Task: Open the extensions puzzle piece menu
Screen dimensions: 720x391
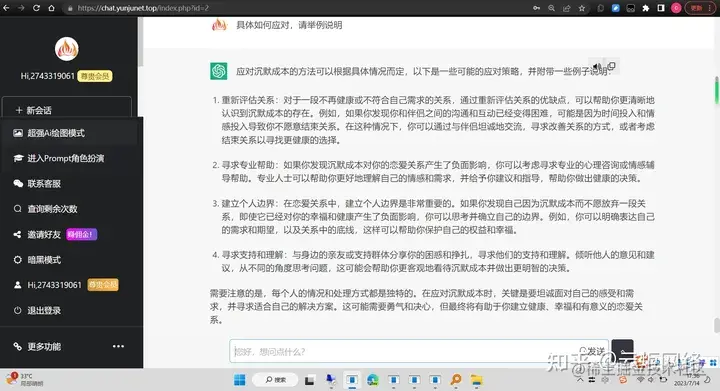Action: (646, 8)
